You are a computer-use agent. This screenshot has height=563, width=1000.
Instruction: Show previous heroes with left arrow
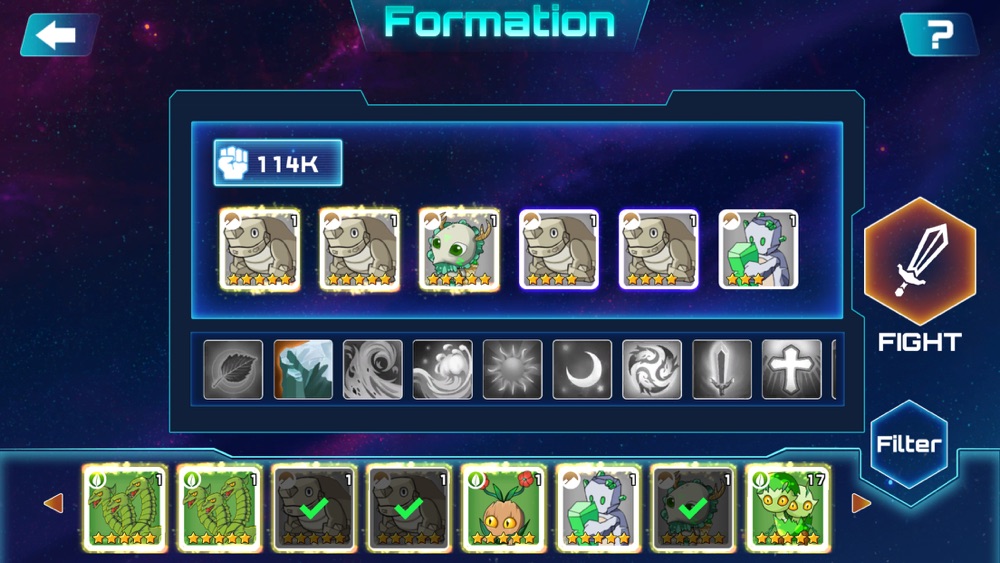(x=54, y=503)
